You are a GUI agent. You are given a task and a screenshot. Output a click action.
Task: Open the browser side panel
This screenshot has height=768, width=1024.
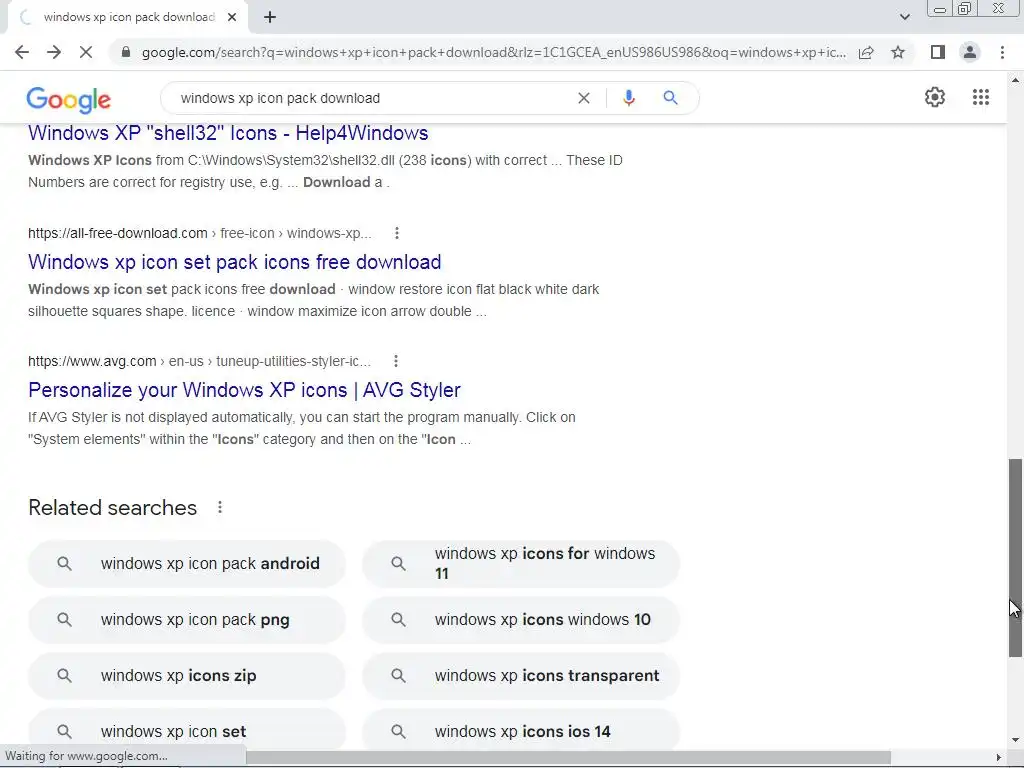click(x=938, y=52)
